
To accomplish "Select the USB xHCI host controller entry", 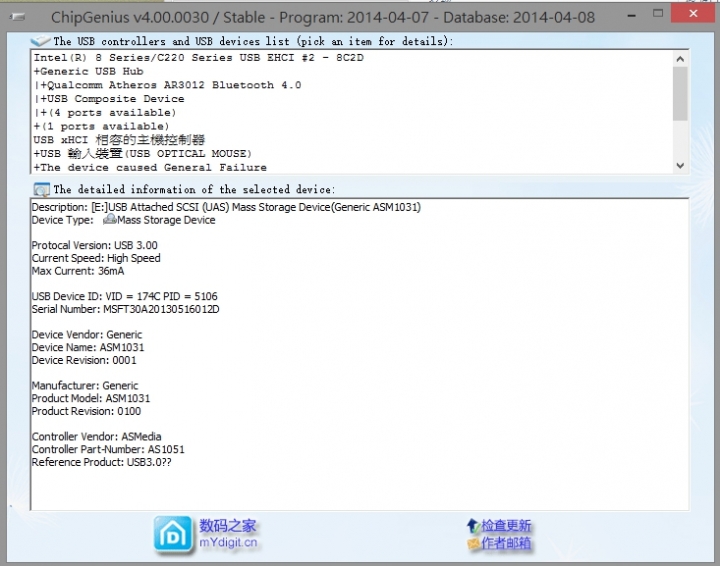I will point(119,140).
